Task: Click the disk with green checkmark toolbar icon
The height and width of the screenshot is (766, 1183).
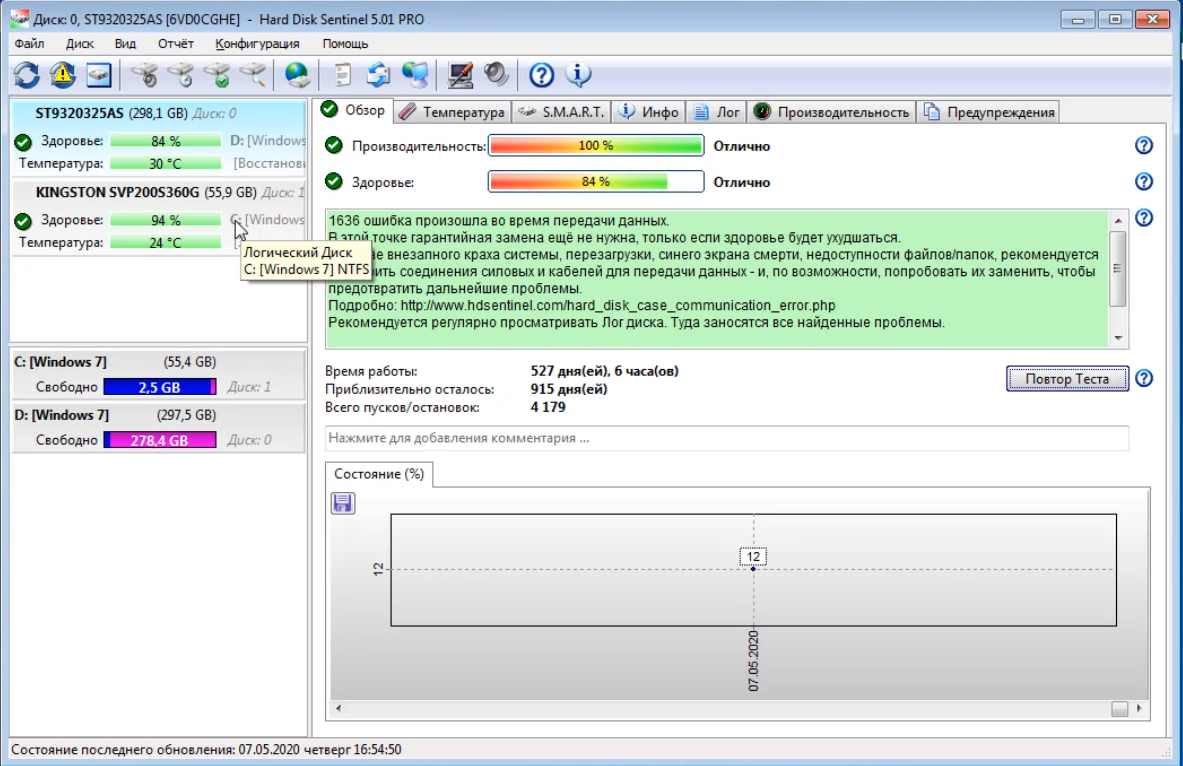Action: (x=217, y=75)
